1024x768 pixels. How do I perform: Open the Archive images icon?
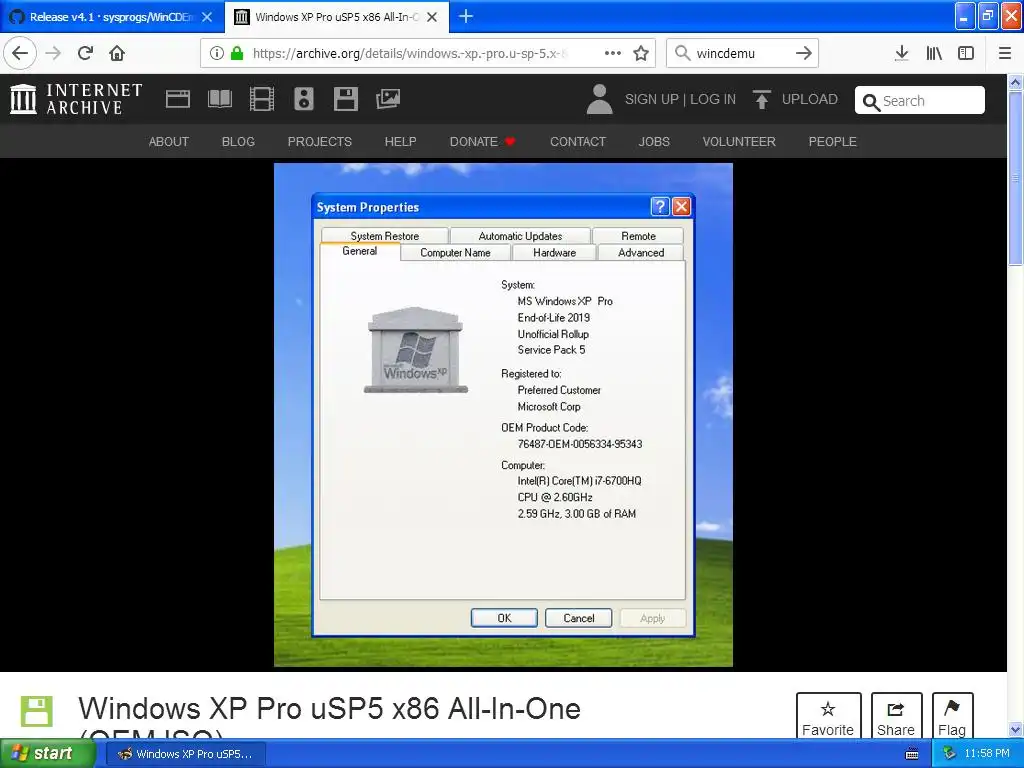388,99
